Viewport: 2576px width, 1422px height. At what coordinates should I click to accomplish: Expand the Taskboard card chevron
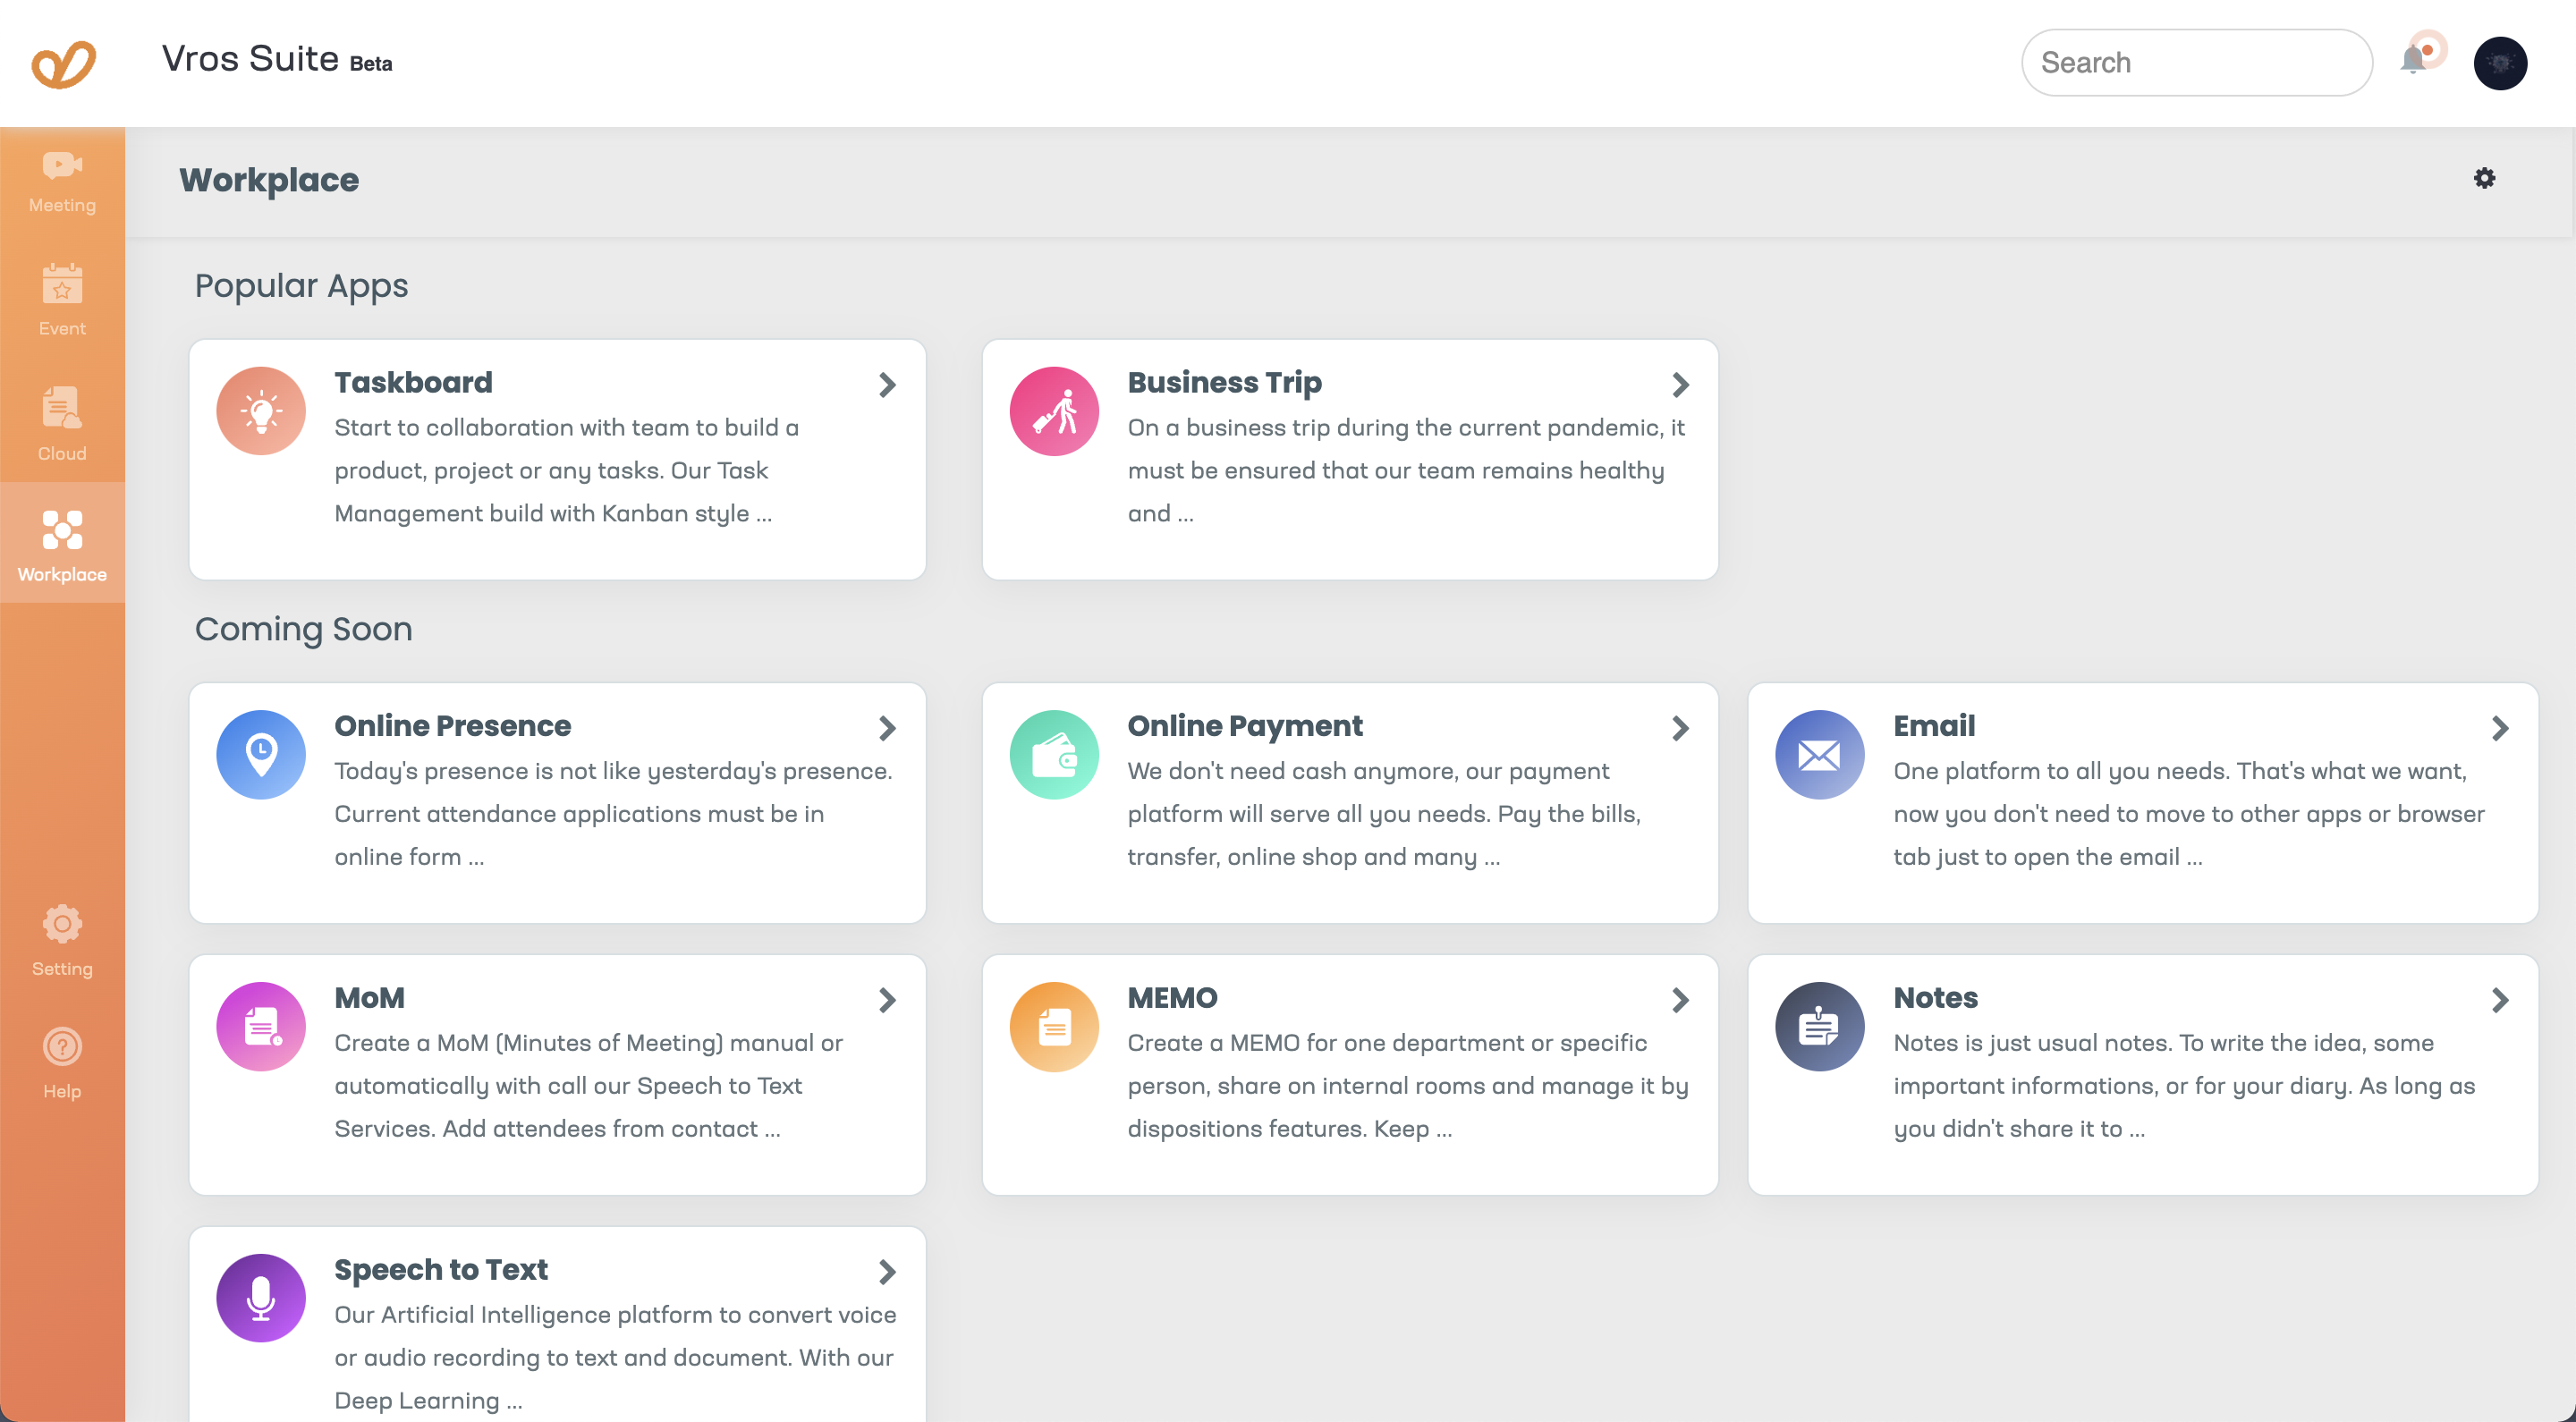tap(887, 385)
